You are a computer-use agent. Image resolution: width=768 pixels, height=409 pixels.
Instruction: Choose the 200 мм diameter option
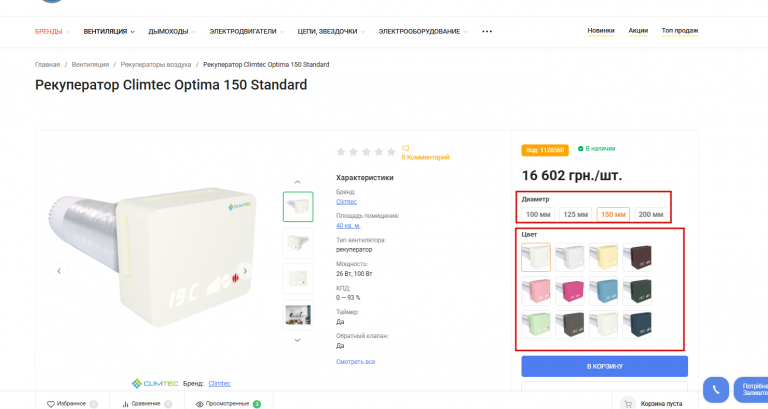(x=650, y=214)
